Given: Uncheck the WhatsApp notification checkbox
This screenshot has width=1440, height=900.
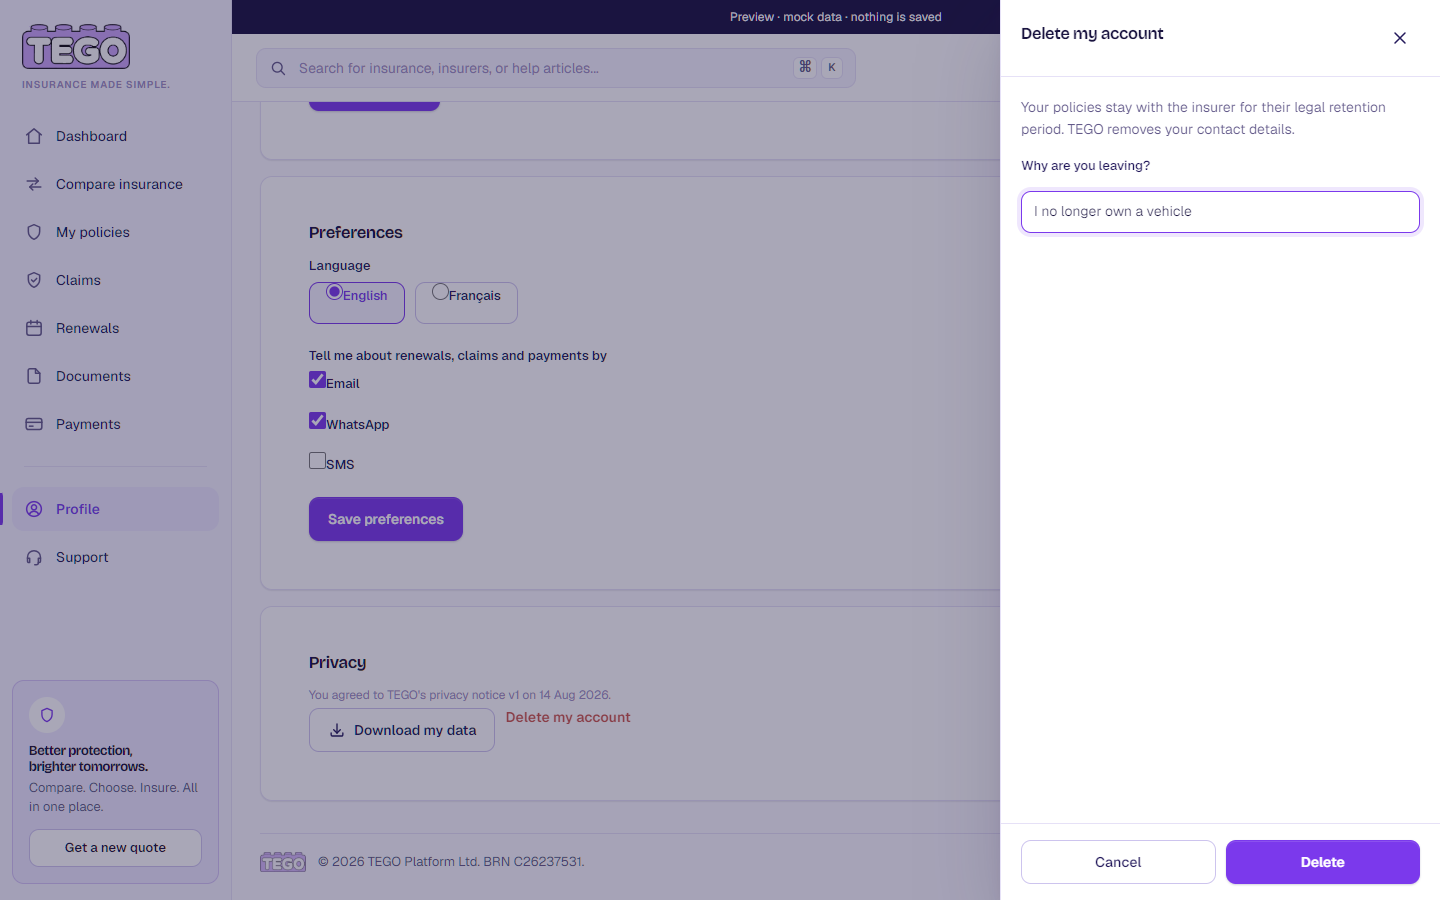Looking at the screenshot, I should click(317, 421).
